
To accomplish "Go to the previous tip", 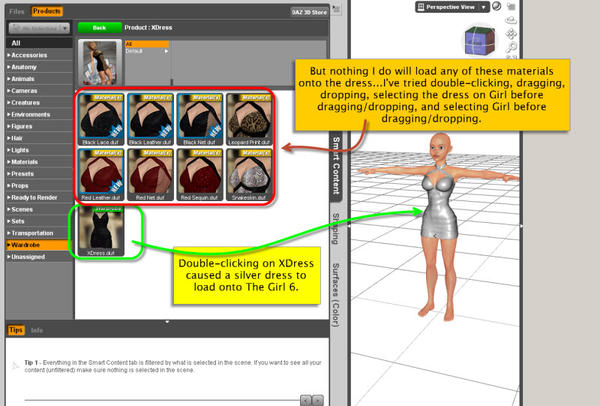I will pos(306,400).
